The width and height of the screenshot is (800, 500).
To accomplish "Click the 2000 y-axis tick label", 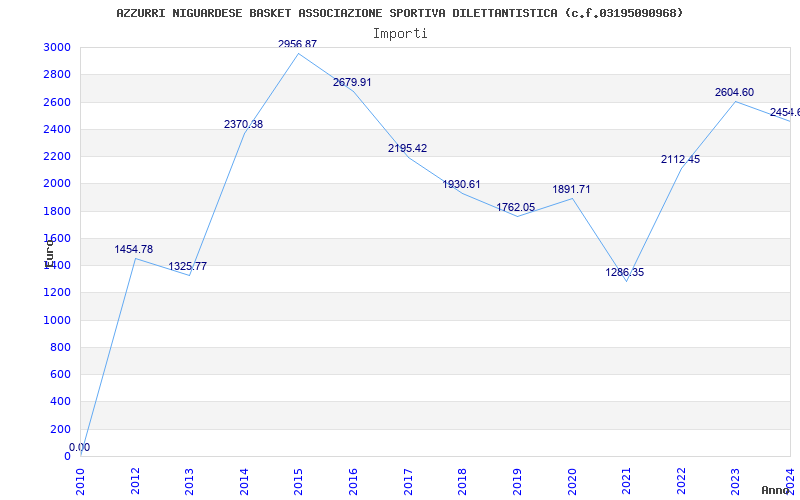I will pos(57,184).
